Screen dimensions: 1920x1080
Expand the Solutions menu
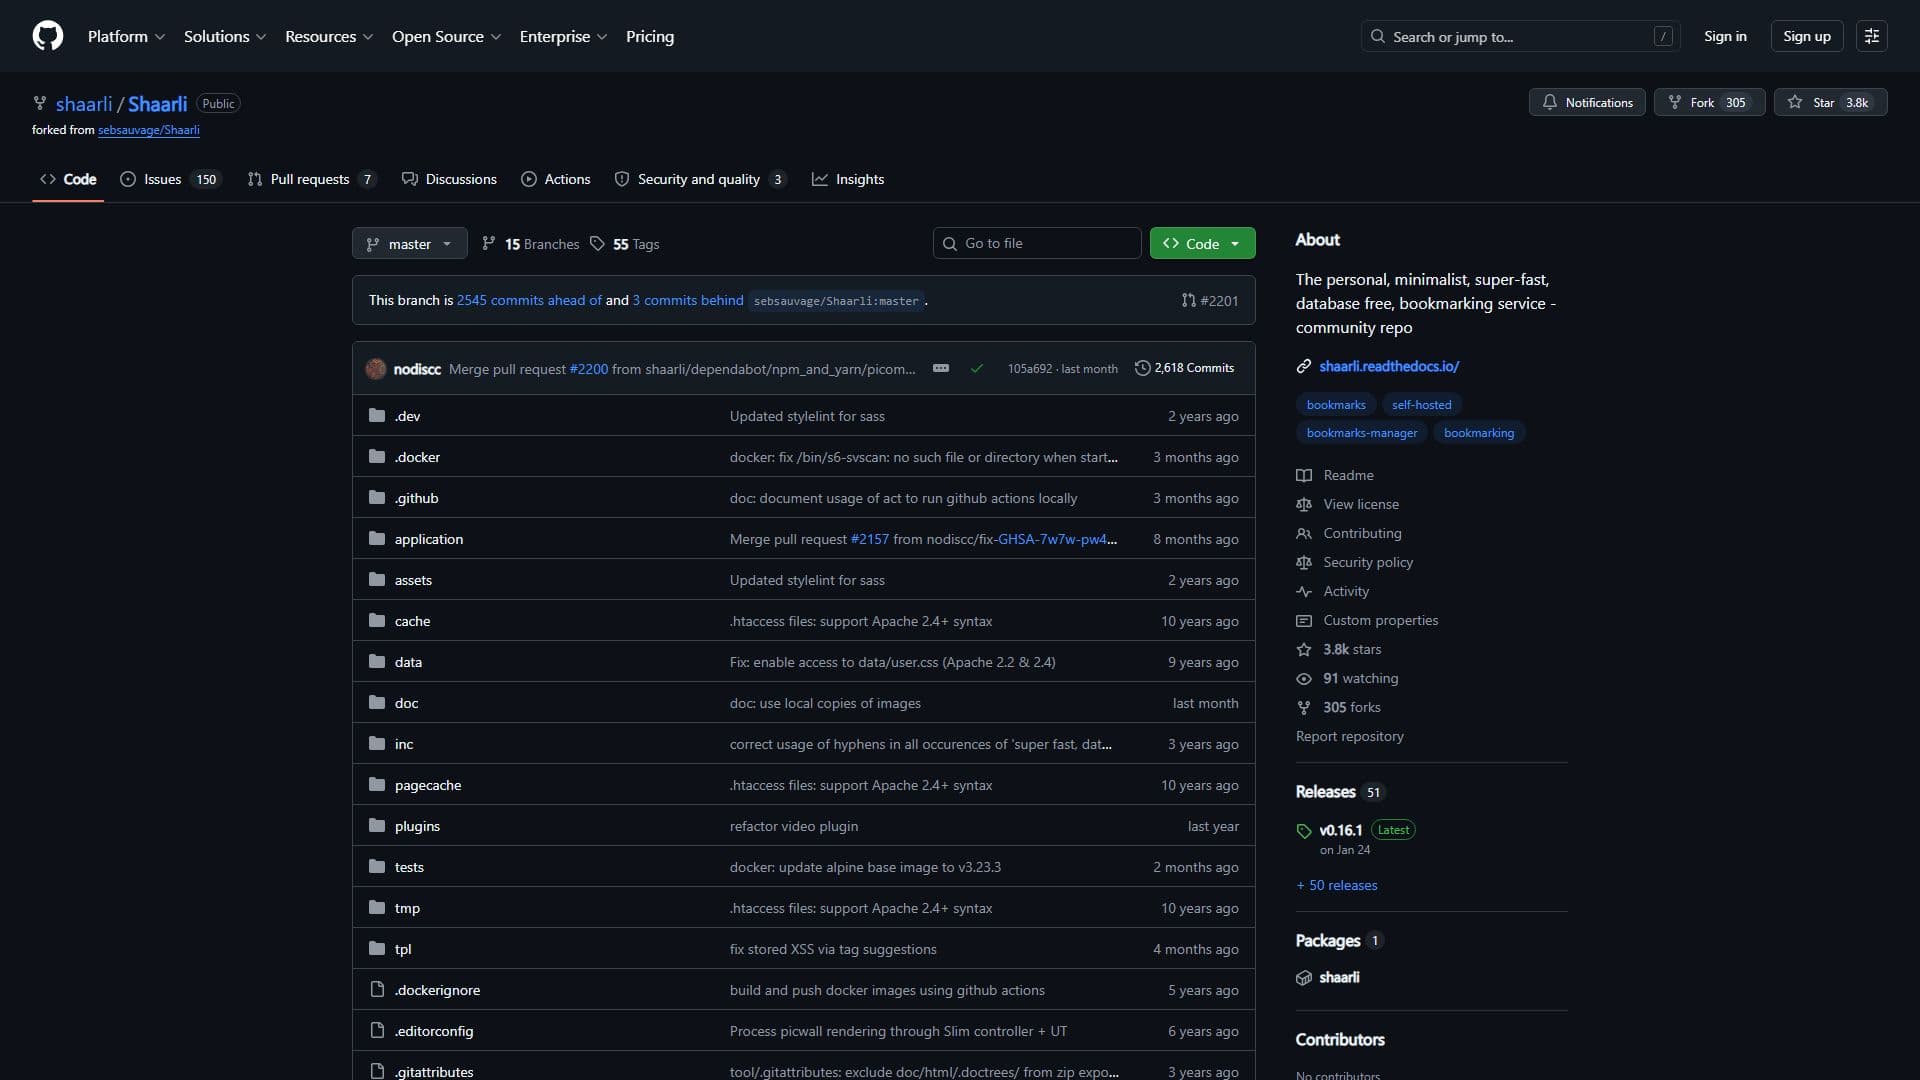(x=225, y=36)
